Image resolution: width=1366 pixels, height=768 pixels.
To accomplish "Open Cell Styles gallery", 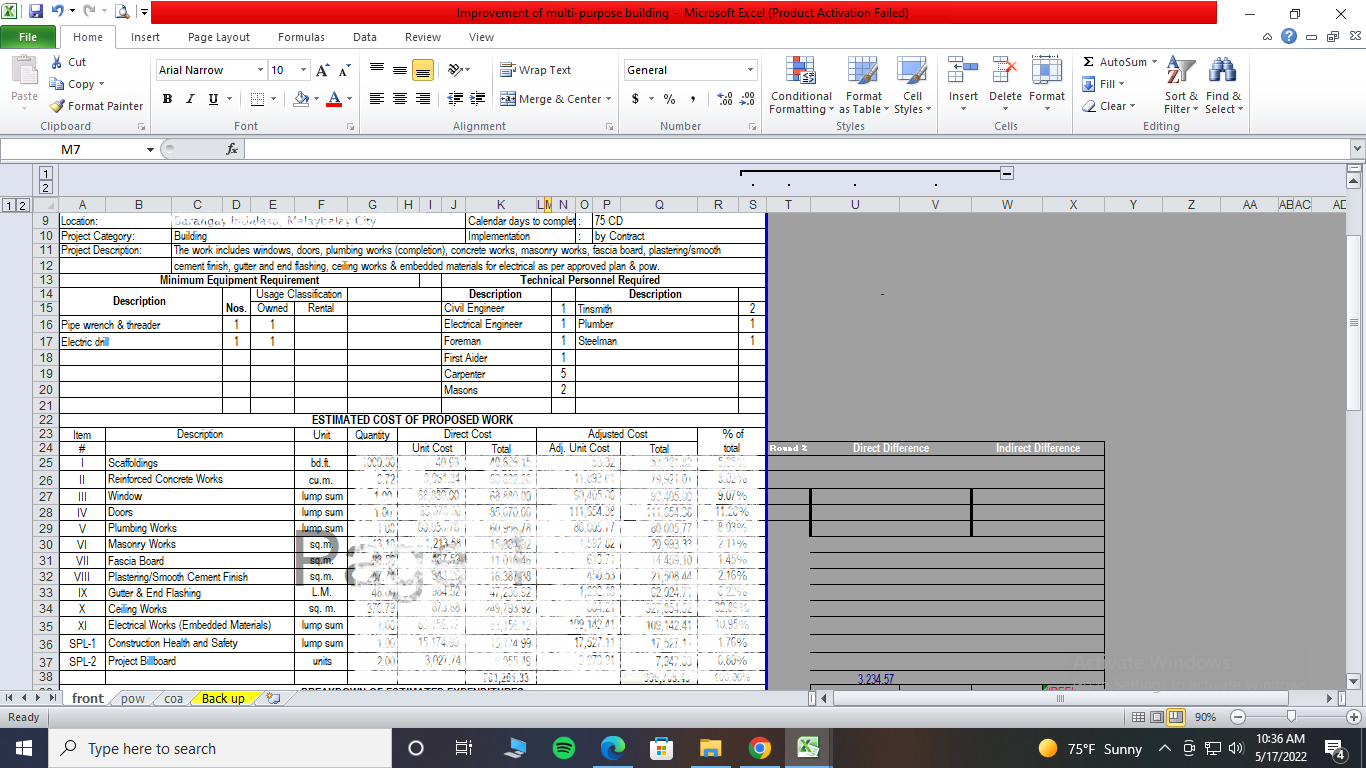I will click(x=912, y=85).
